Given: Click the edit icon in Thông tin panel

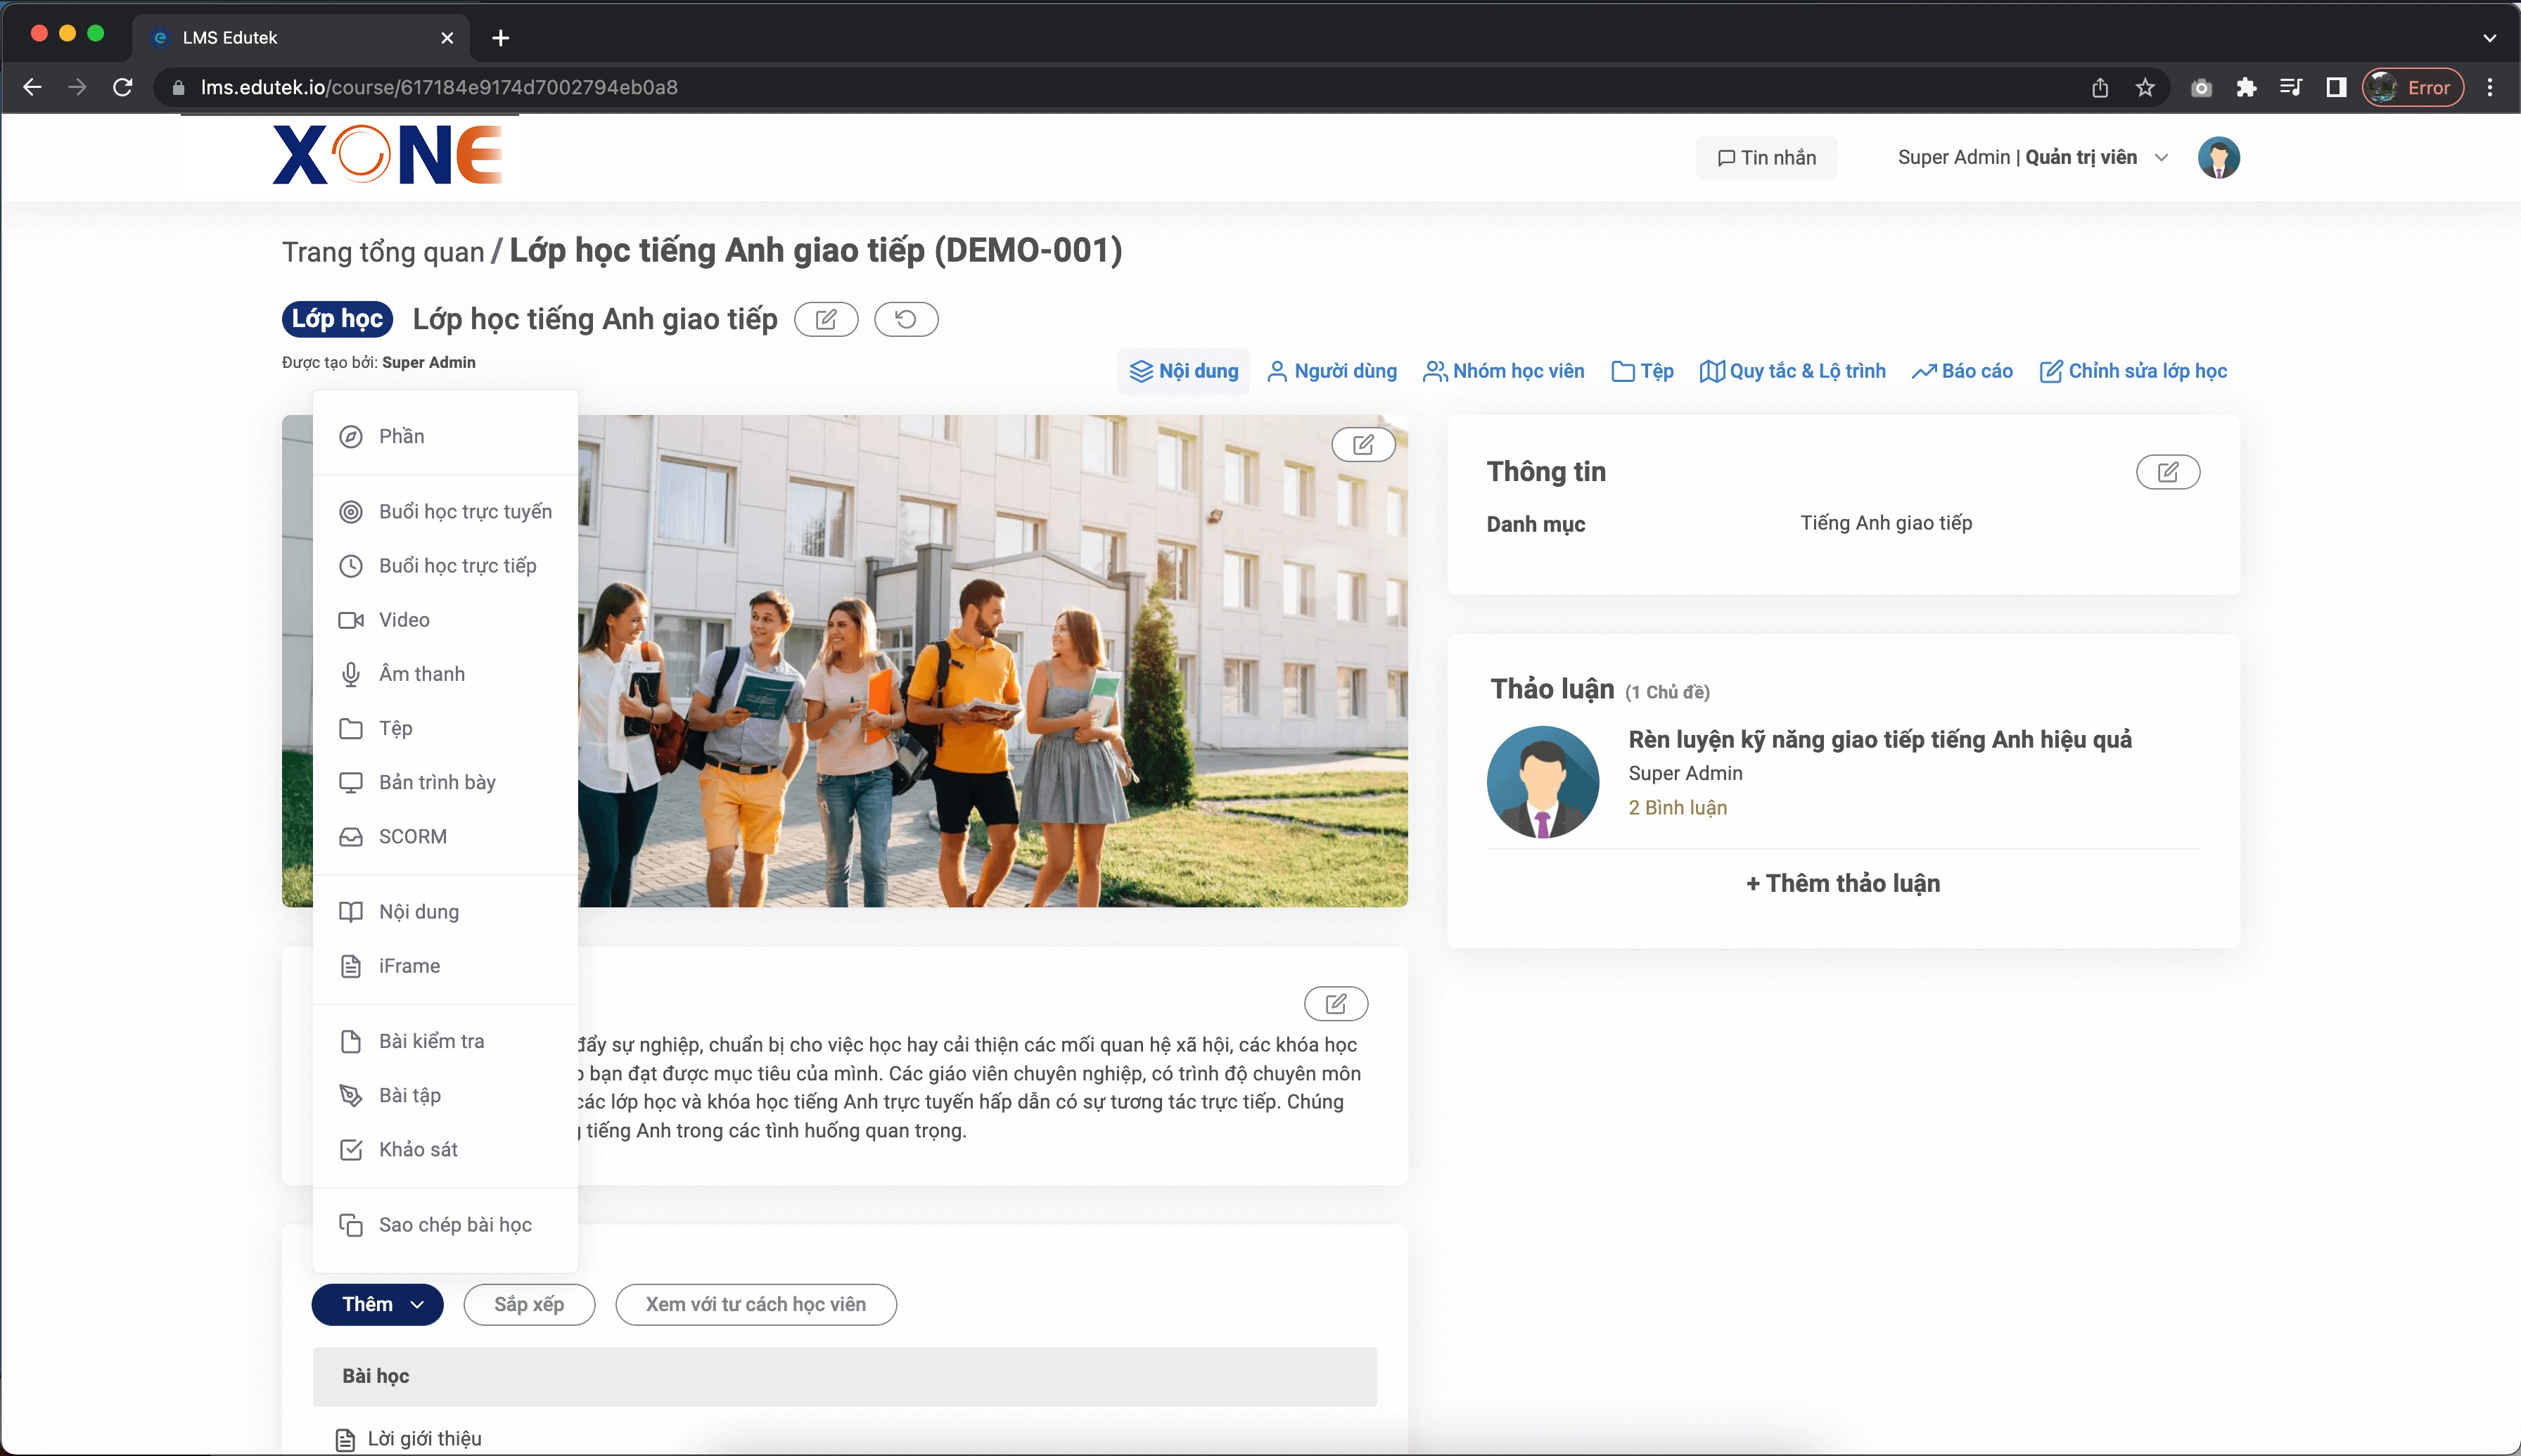Looking at the screenshot, I should [x=2168, y=472].
